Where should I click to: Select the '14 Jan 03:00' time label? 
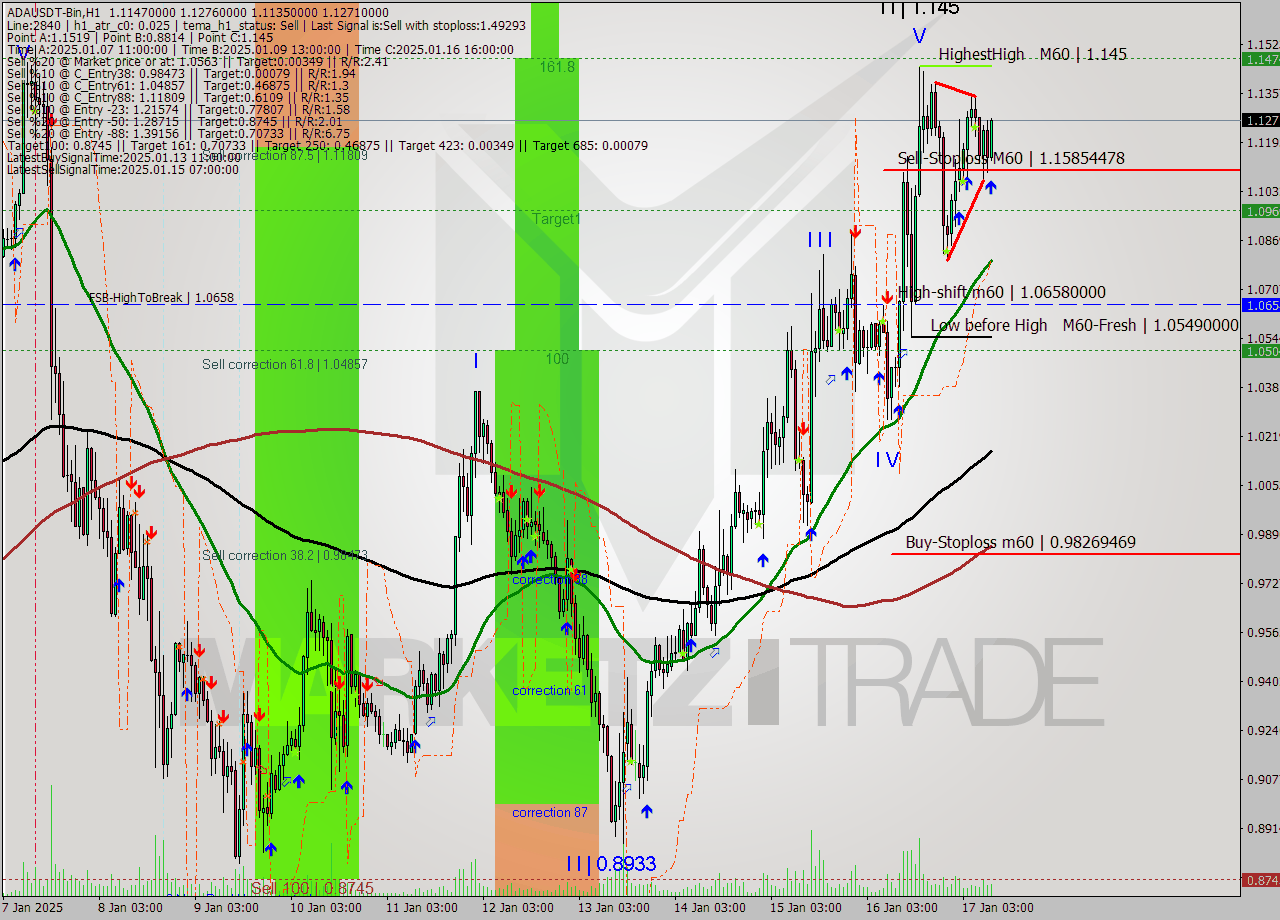click(709, 908)
